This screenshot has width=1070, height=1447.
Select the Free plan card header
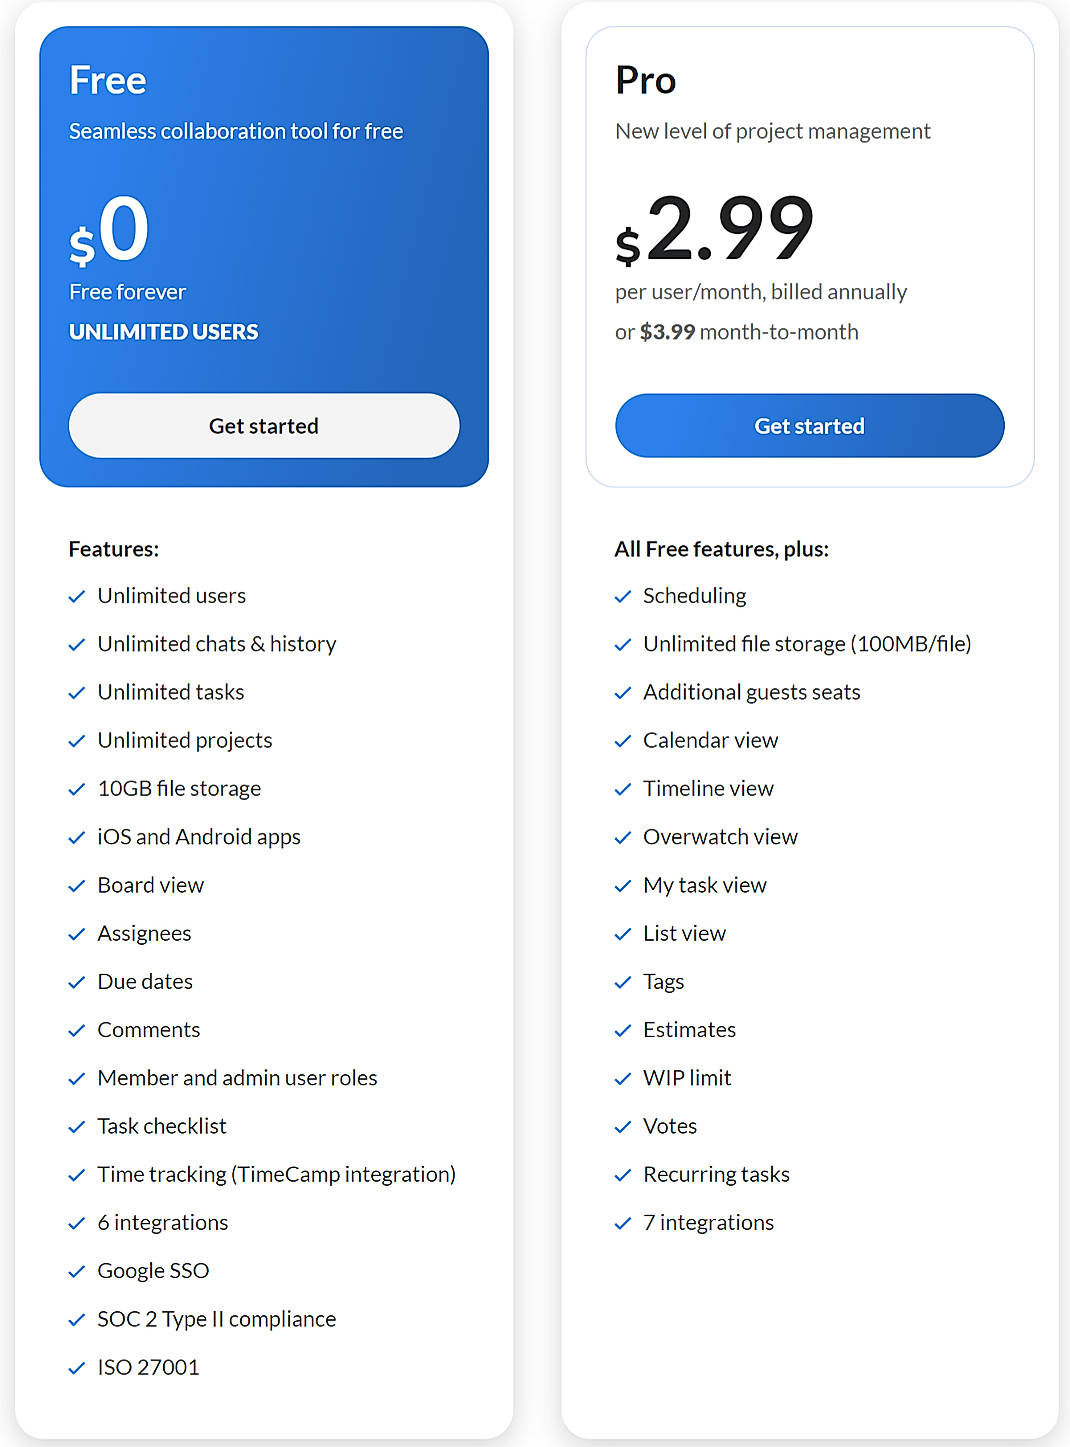(107, 80)
